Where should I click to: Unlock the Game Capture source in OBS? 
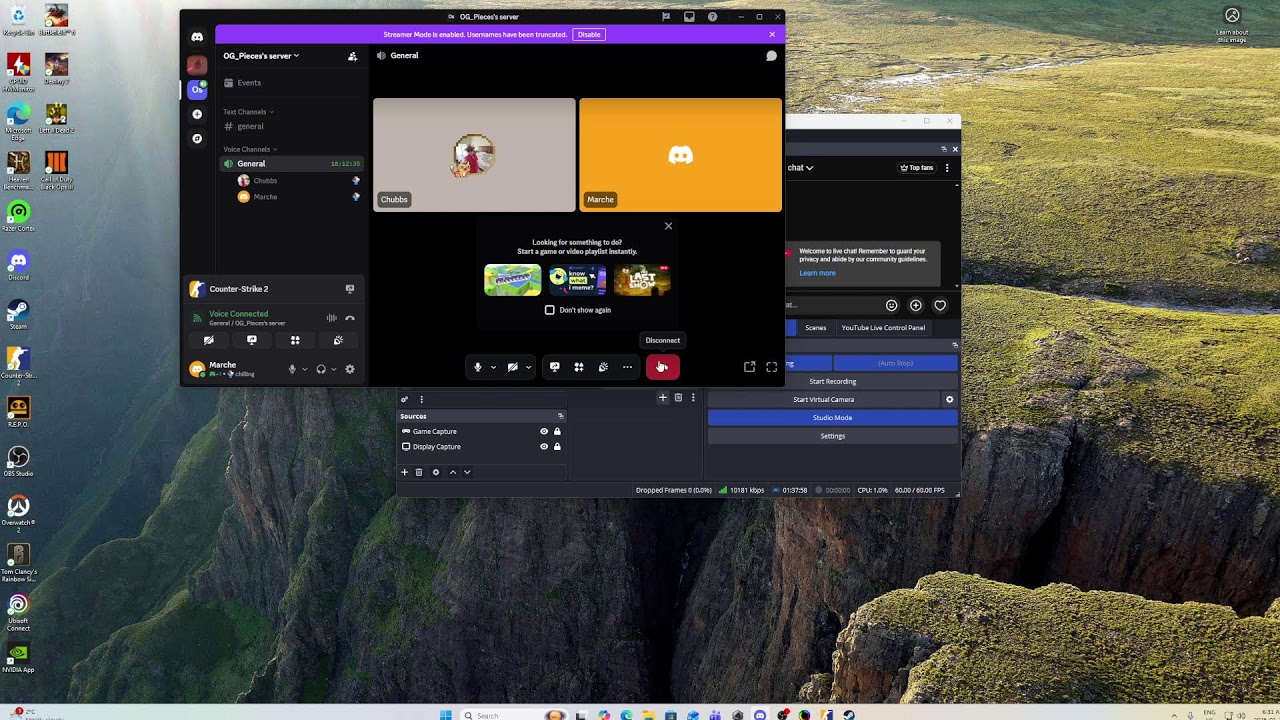tap(557, 432)
